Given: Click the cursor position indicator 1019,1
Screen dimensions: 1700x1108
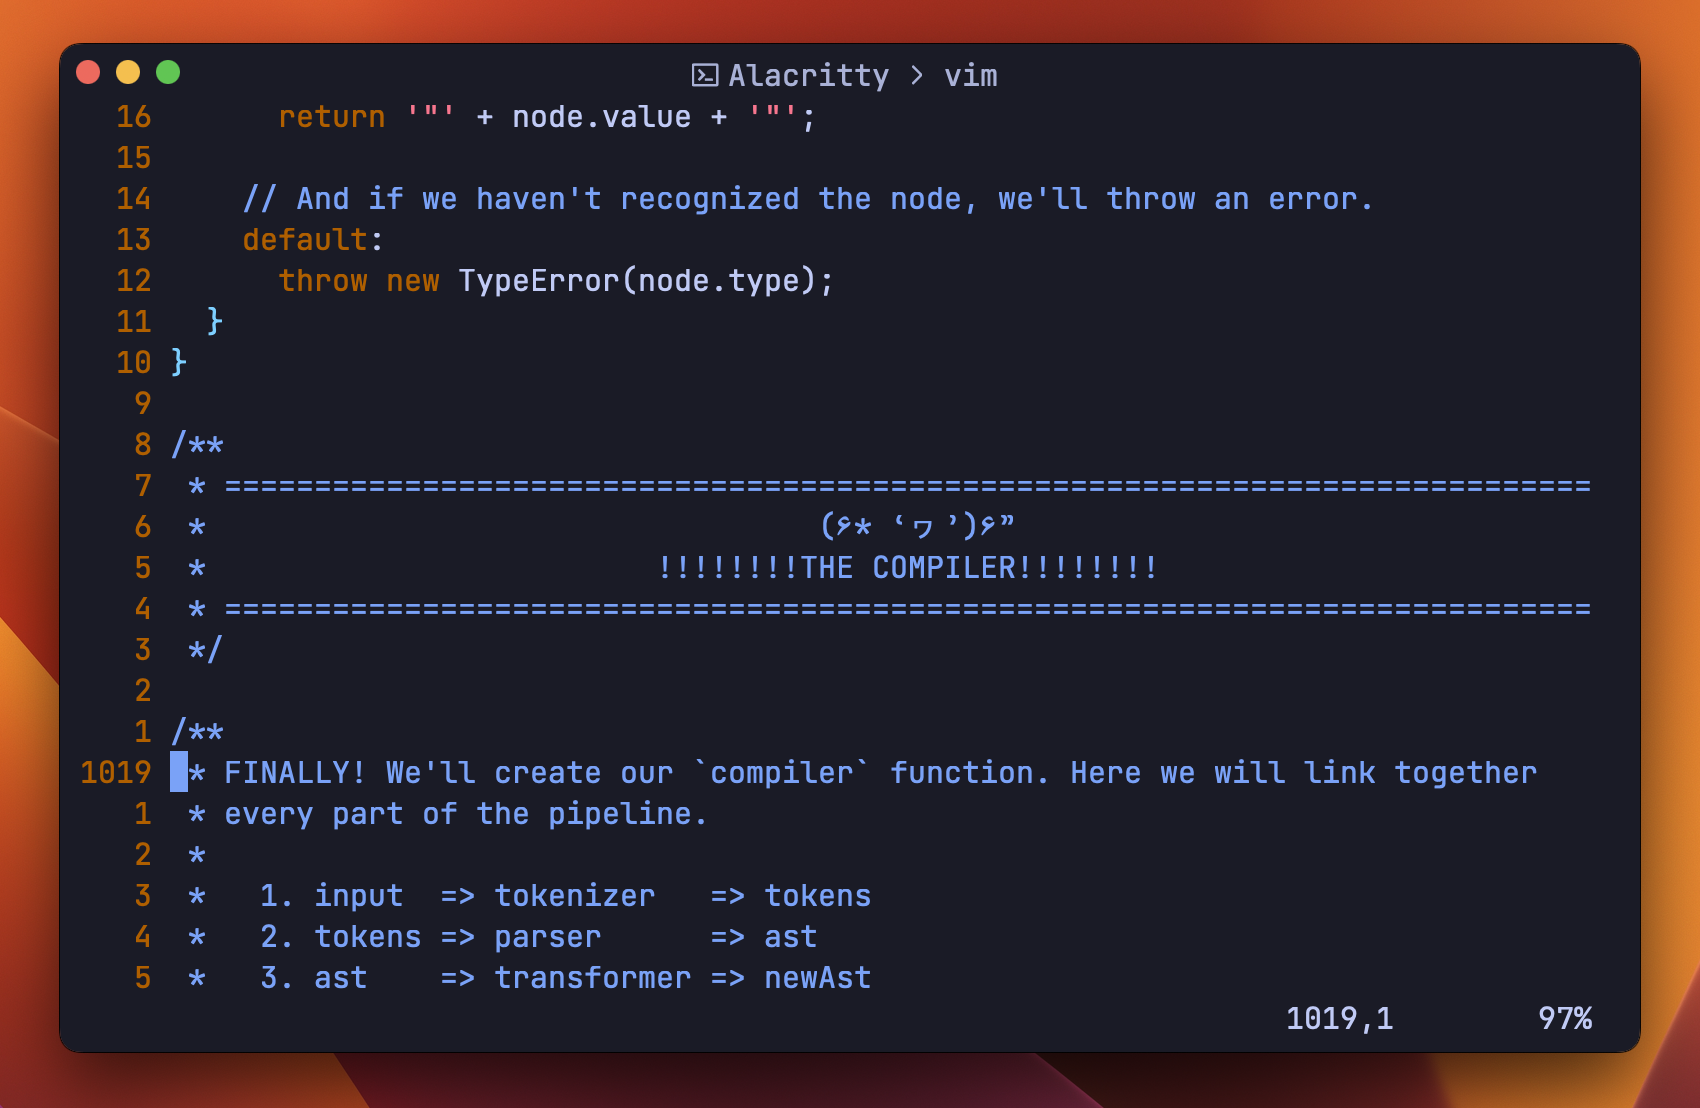Looking at the screenshot, I should coord(1338,1018).
